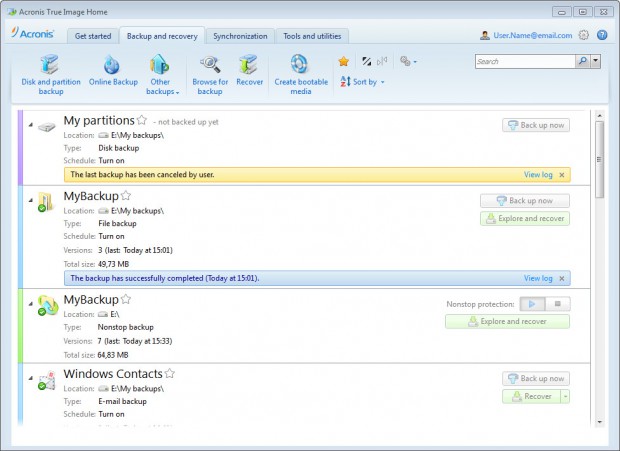Image resolution: width=620 pixels, height=451 pixels.
Task: Open Create bootable media
Action: (x=301, y=75)
